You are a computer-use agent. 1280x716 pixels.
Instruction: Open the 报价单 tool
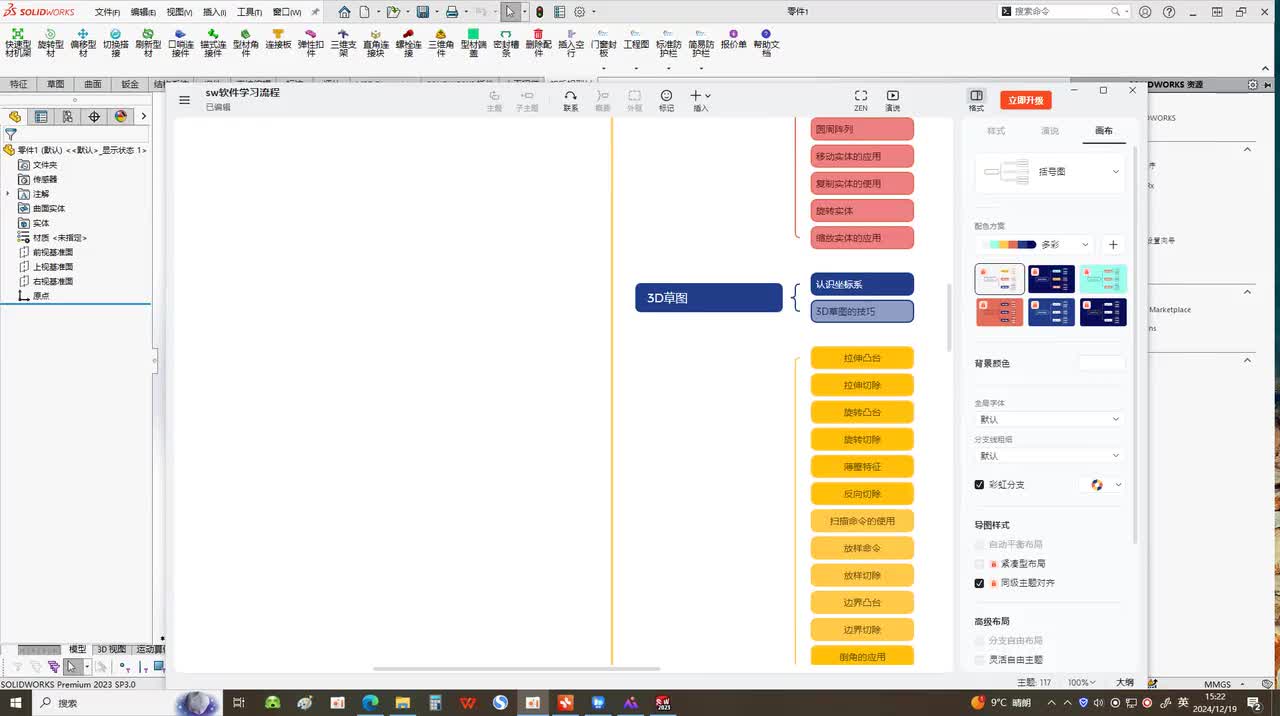[x=734, y=40]
